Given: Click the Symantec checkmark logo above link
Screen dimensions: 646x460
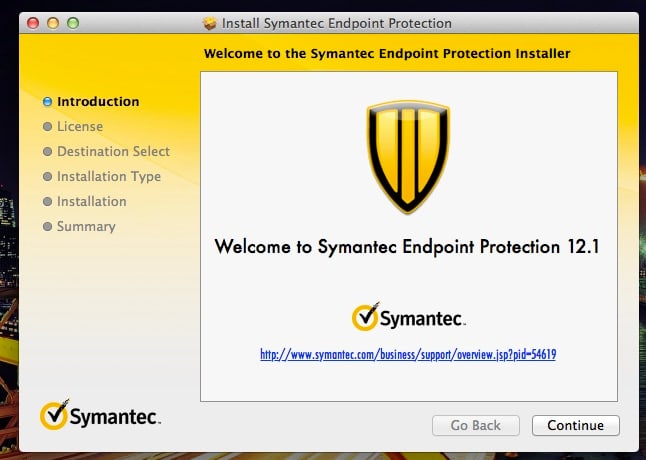Looking at the screenshot, I should click(x=408, y=317).
